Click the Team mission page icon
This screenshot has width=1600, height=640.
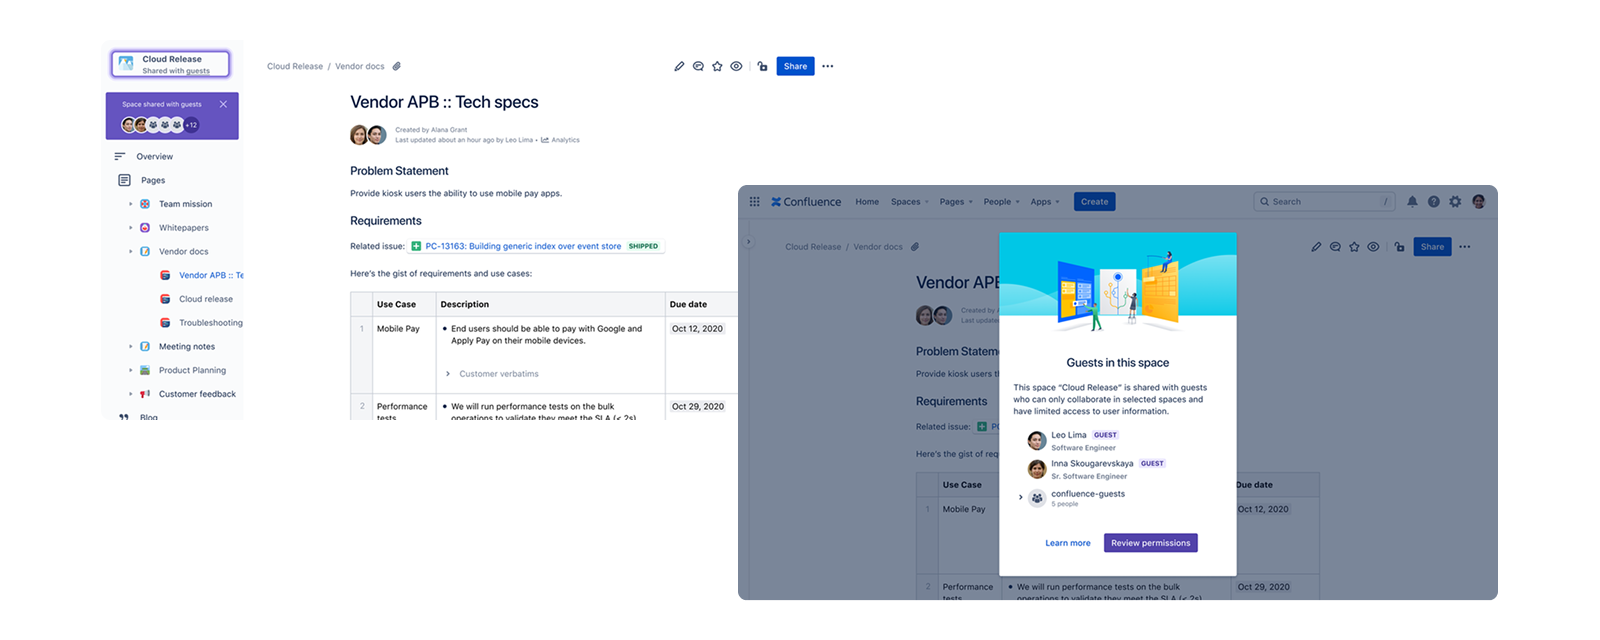pos(145,204)
